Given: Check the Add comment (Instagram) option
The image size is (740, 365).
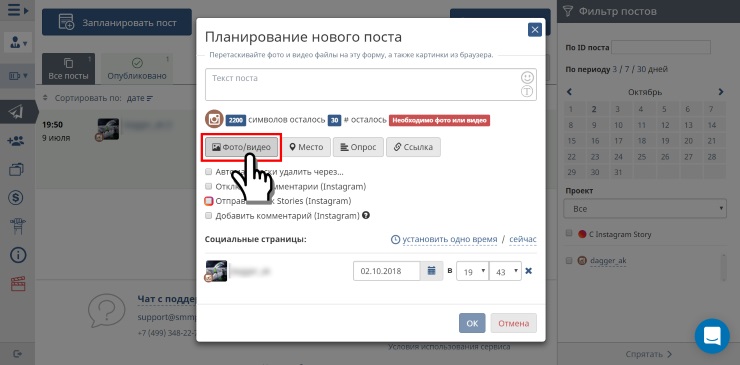Looking at the screenshot, I should (x=209, y=216).
